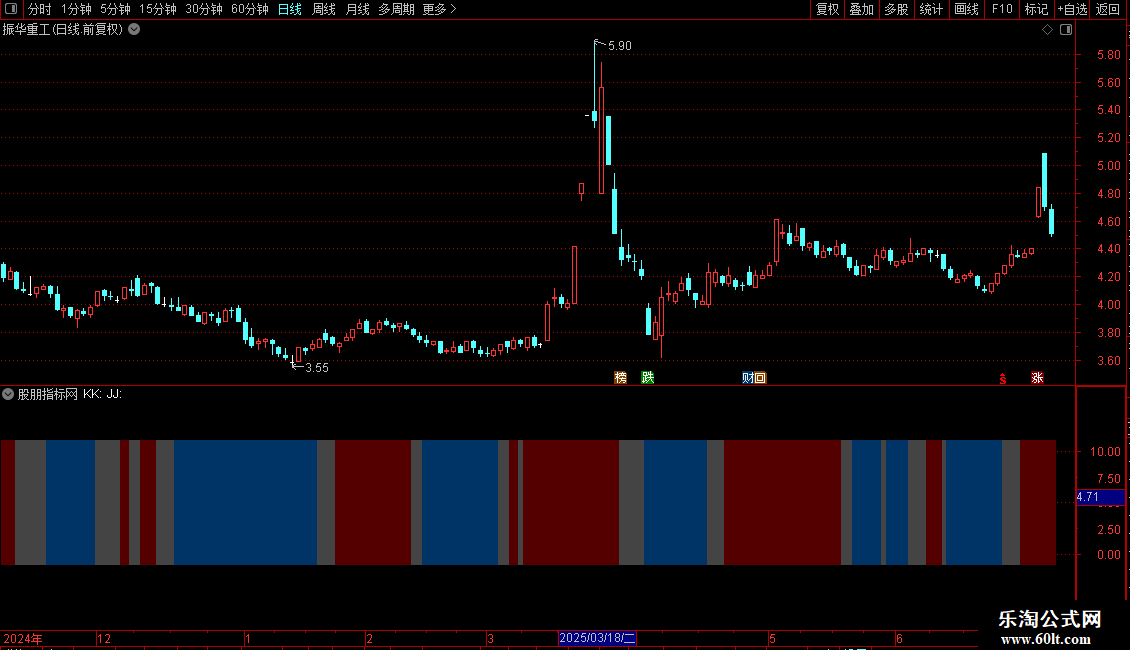Toggle the sidebar panel icon at top-left
Viewport: 1130px width, 650px height.
[11, 9]
